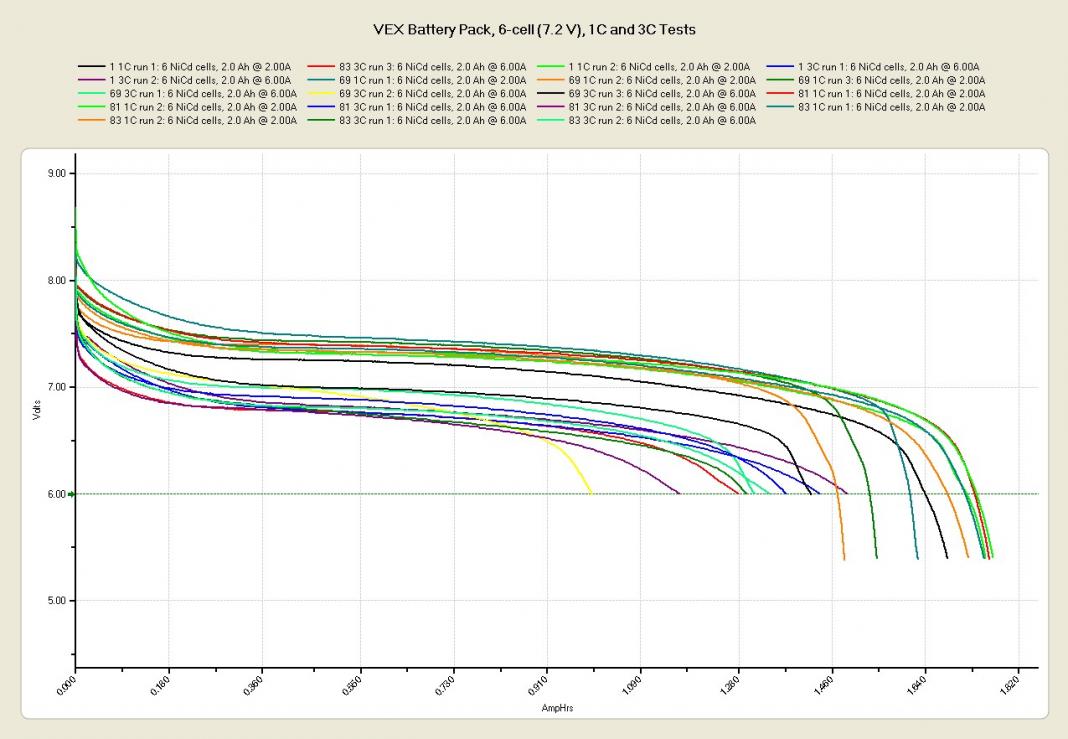
Task: Click the 'AmpHrs' x-axis label
Action: [556, 707]
